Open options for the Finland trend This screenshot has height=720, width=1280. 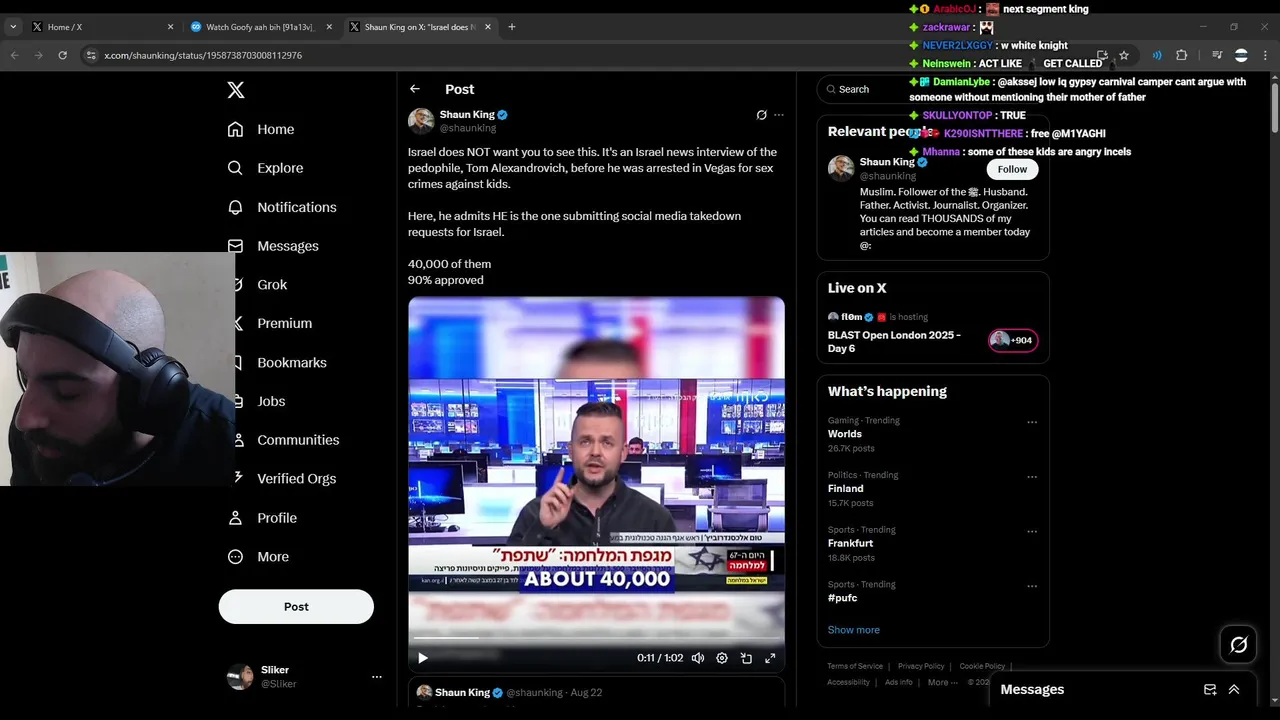click(1032, 477)
